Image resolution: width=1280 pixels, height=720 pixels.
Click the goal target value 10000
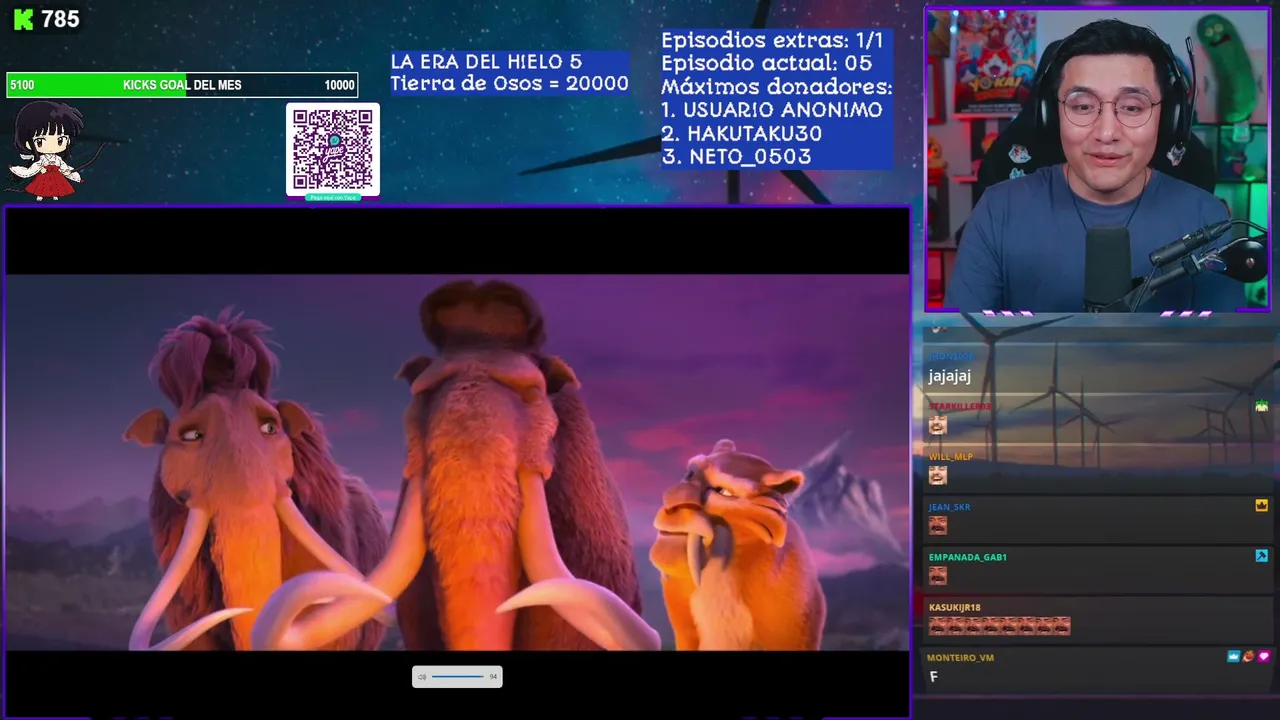339,85
